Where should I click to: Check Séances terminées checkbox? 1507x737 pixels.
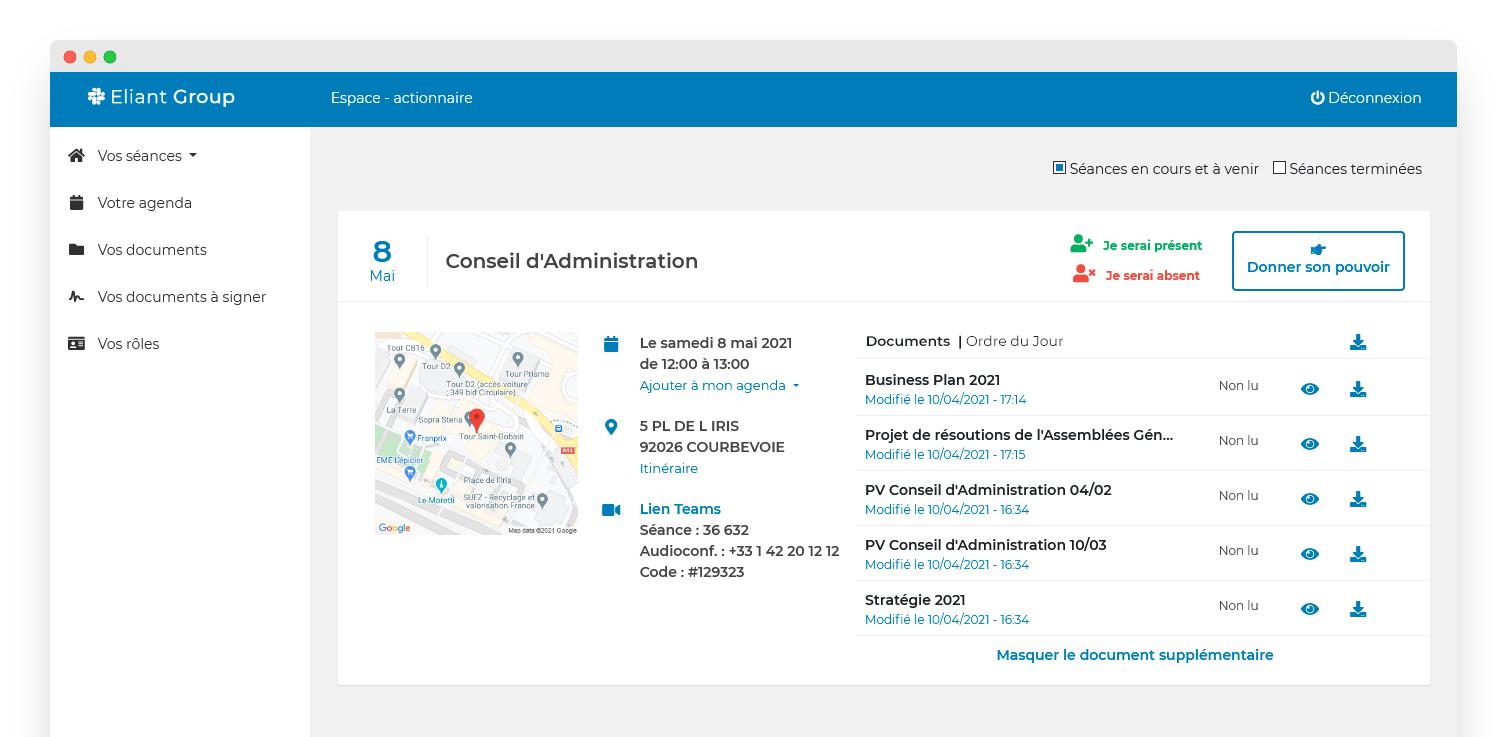(1279, 168)
